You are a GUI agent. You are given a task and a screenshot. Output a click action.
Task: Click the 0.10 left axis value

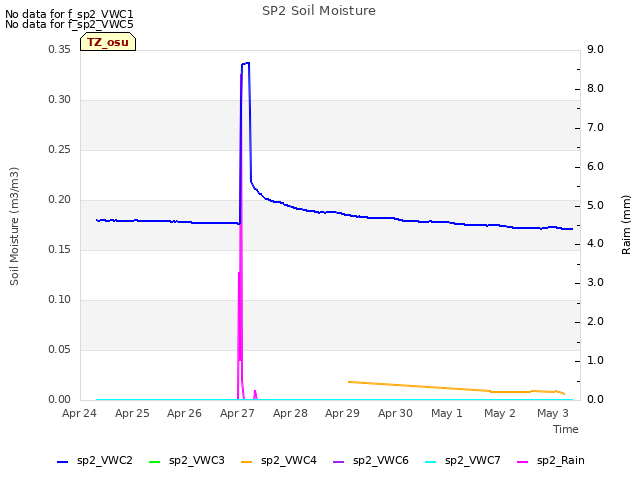(60, 300)
